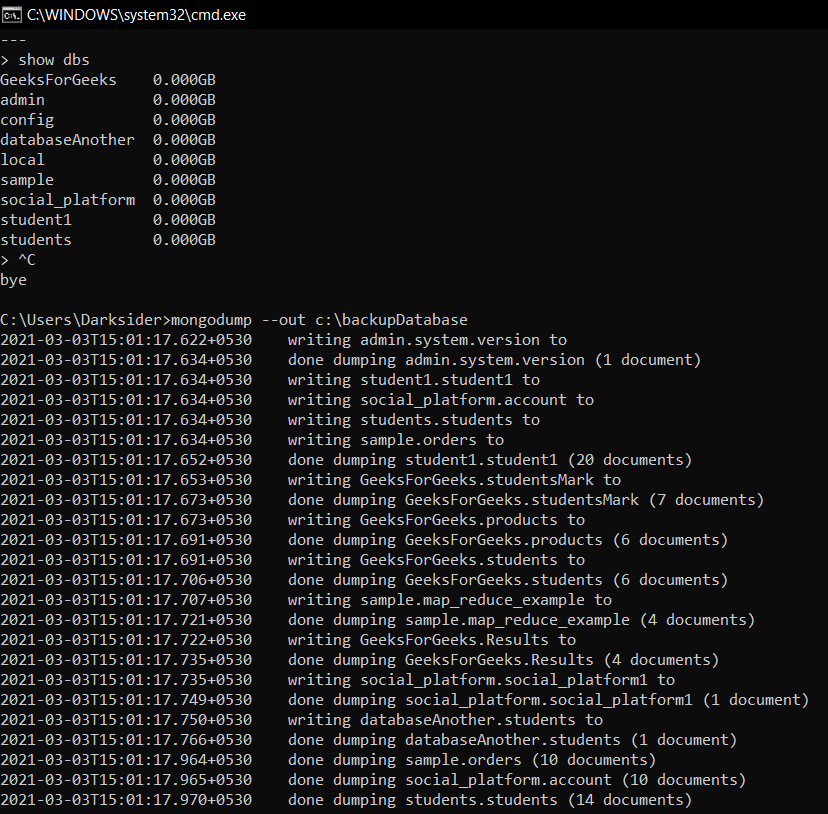
Task: Click the 'local' database row
Action: pyautogui.click(x=108, y=160)
